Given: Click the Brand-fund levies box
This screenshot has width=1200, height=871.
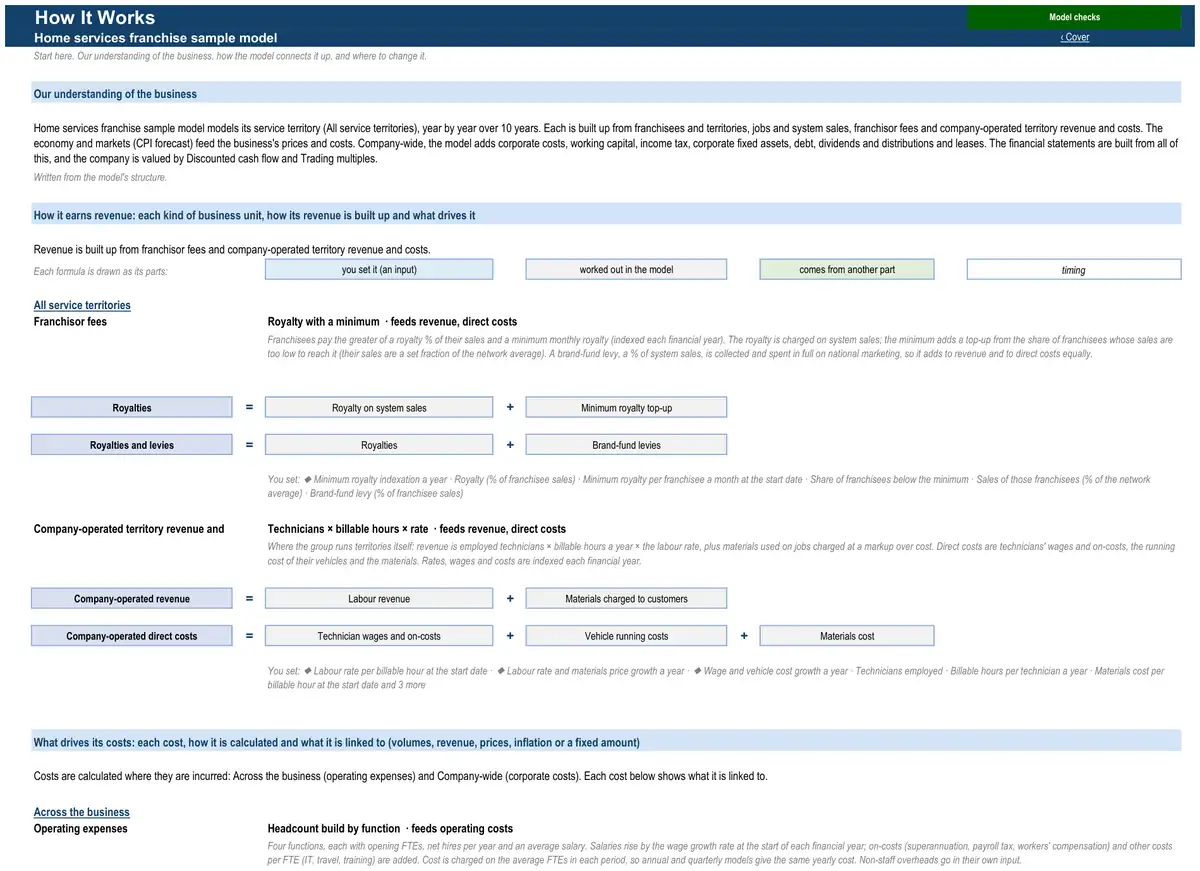Looking at the screenshot, I should [626, 445].
